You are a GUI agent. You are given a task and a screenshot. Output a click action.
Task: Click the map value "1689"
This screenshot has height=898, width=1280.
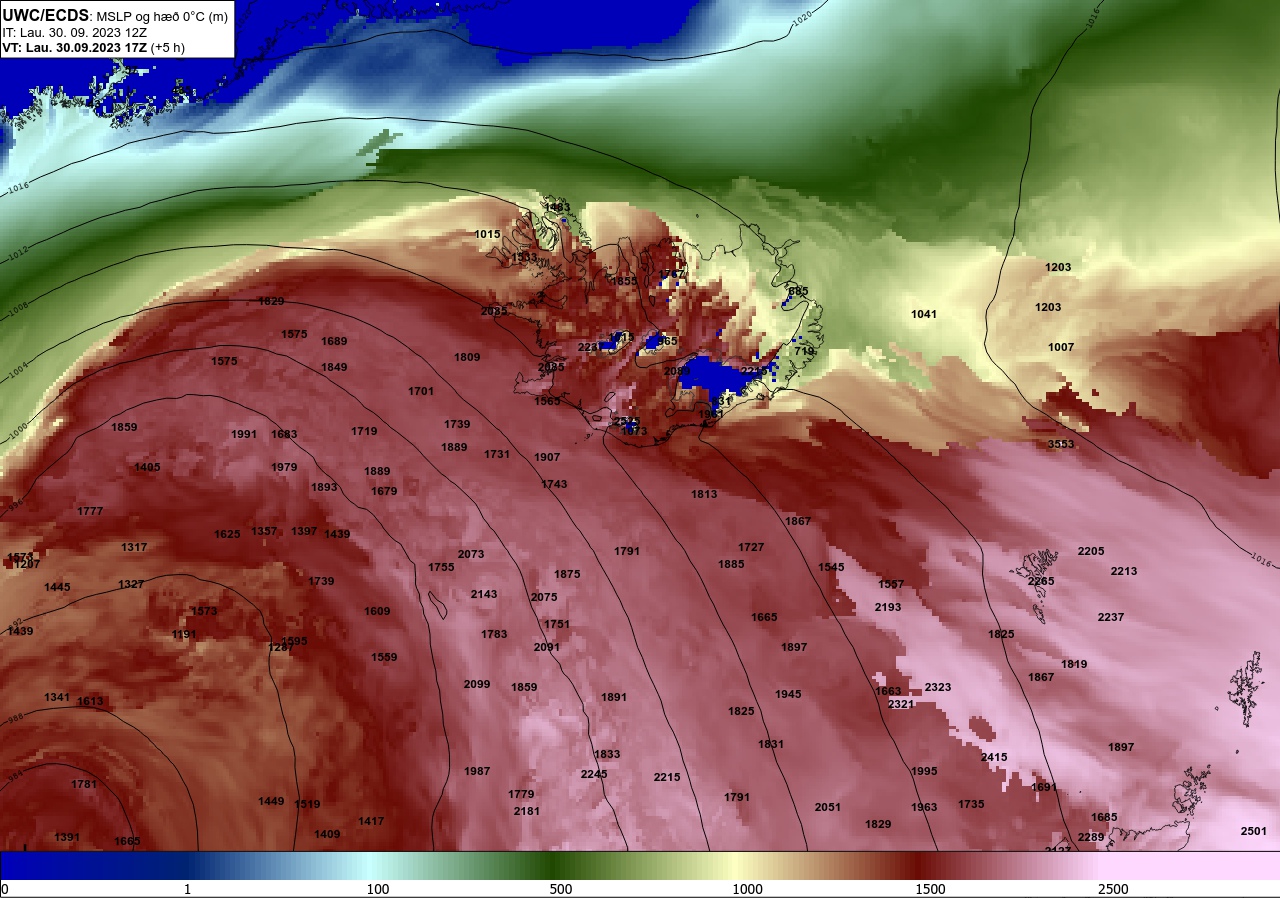(334, 341)
